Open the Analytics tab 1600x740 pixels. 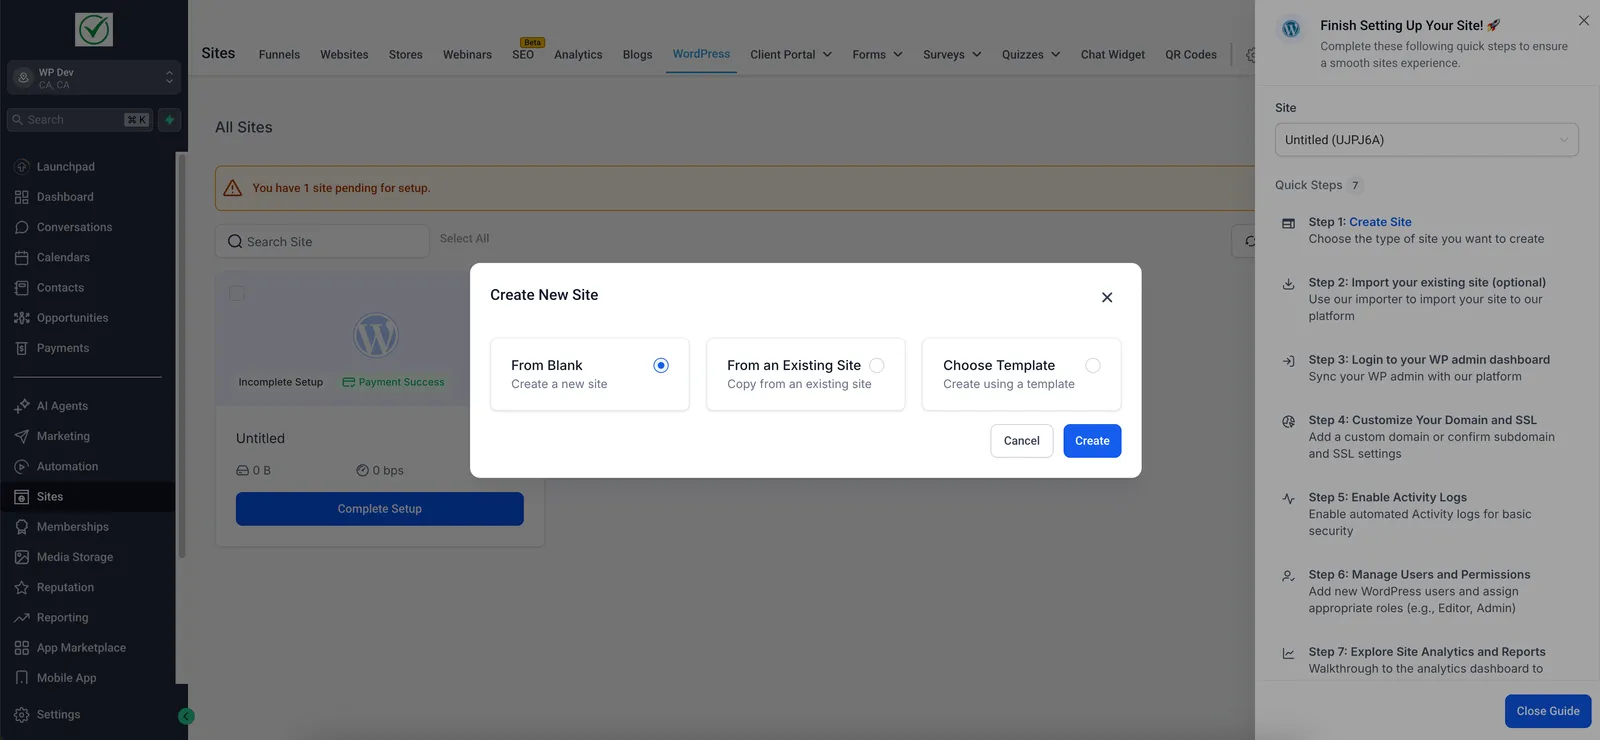click(x=578, y=55)
